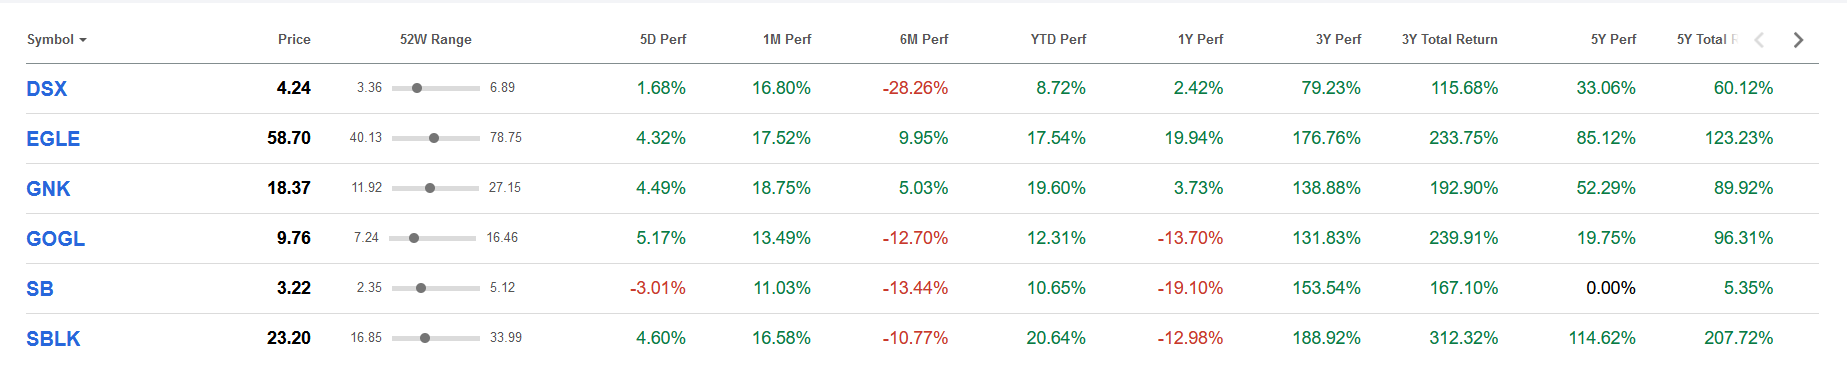Sort by the 3Y Total Return header
Image resolution: width=1847 pixels, height=381 pixels.
(x=1450, y=40)
